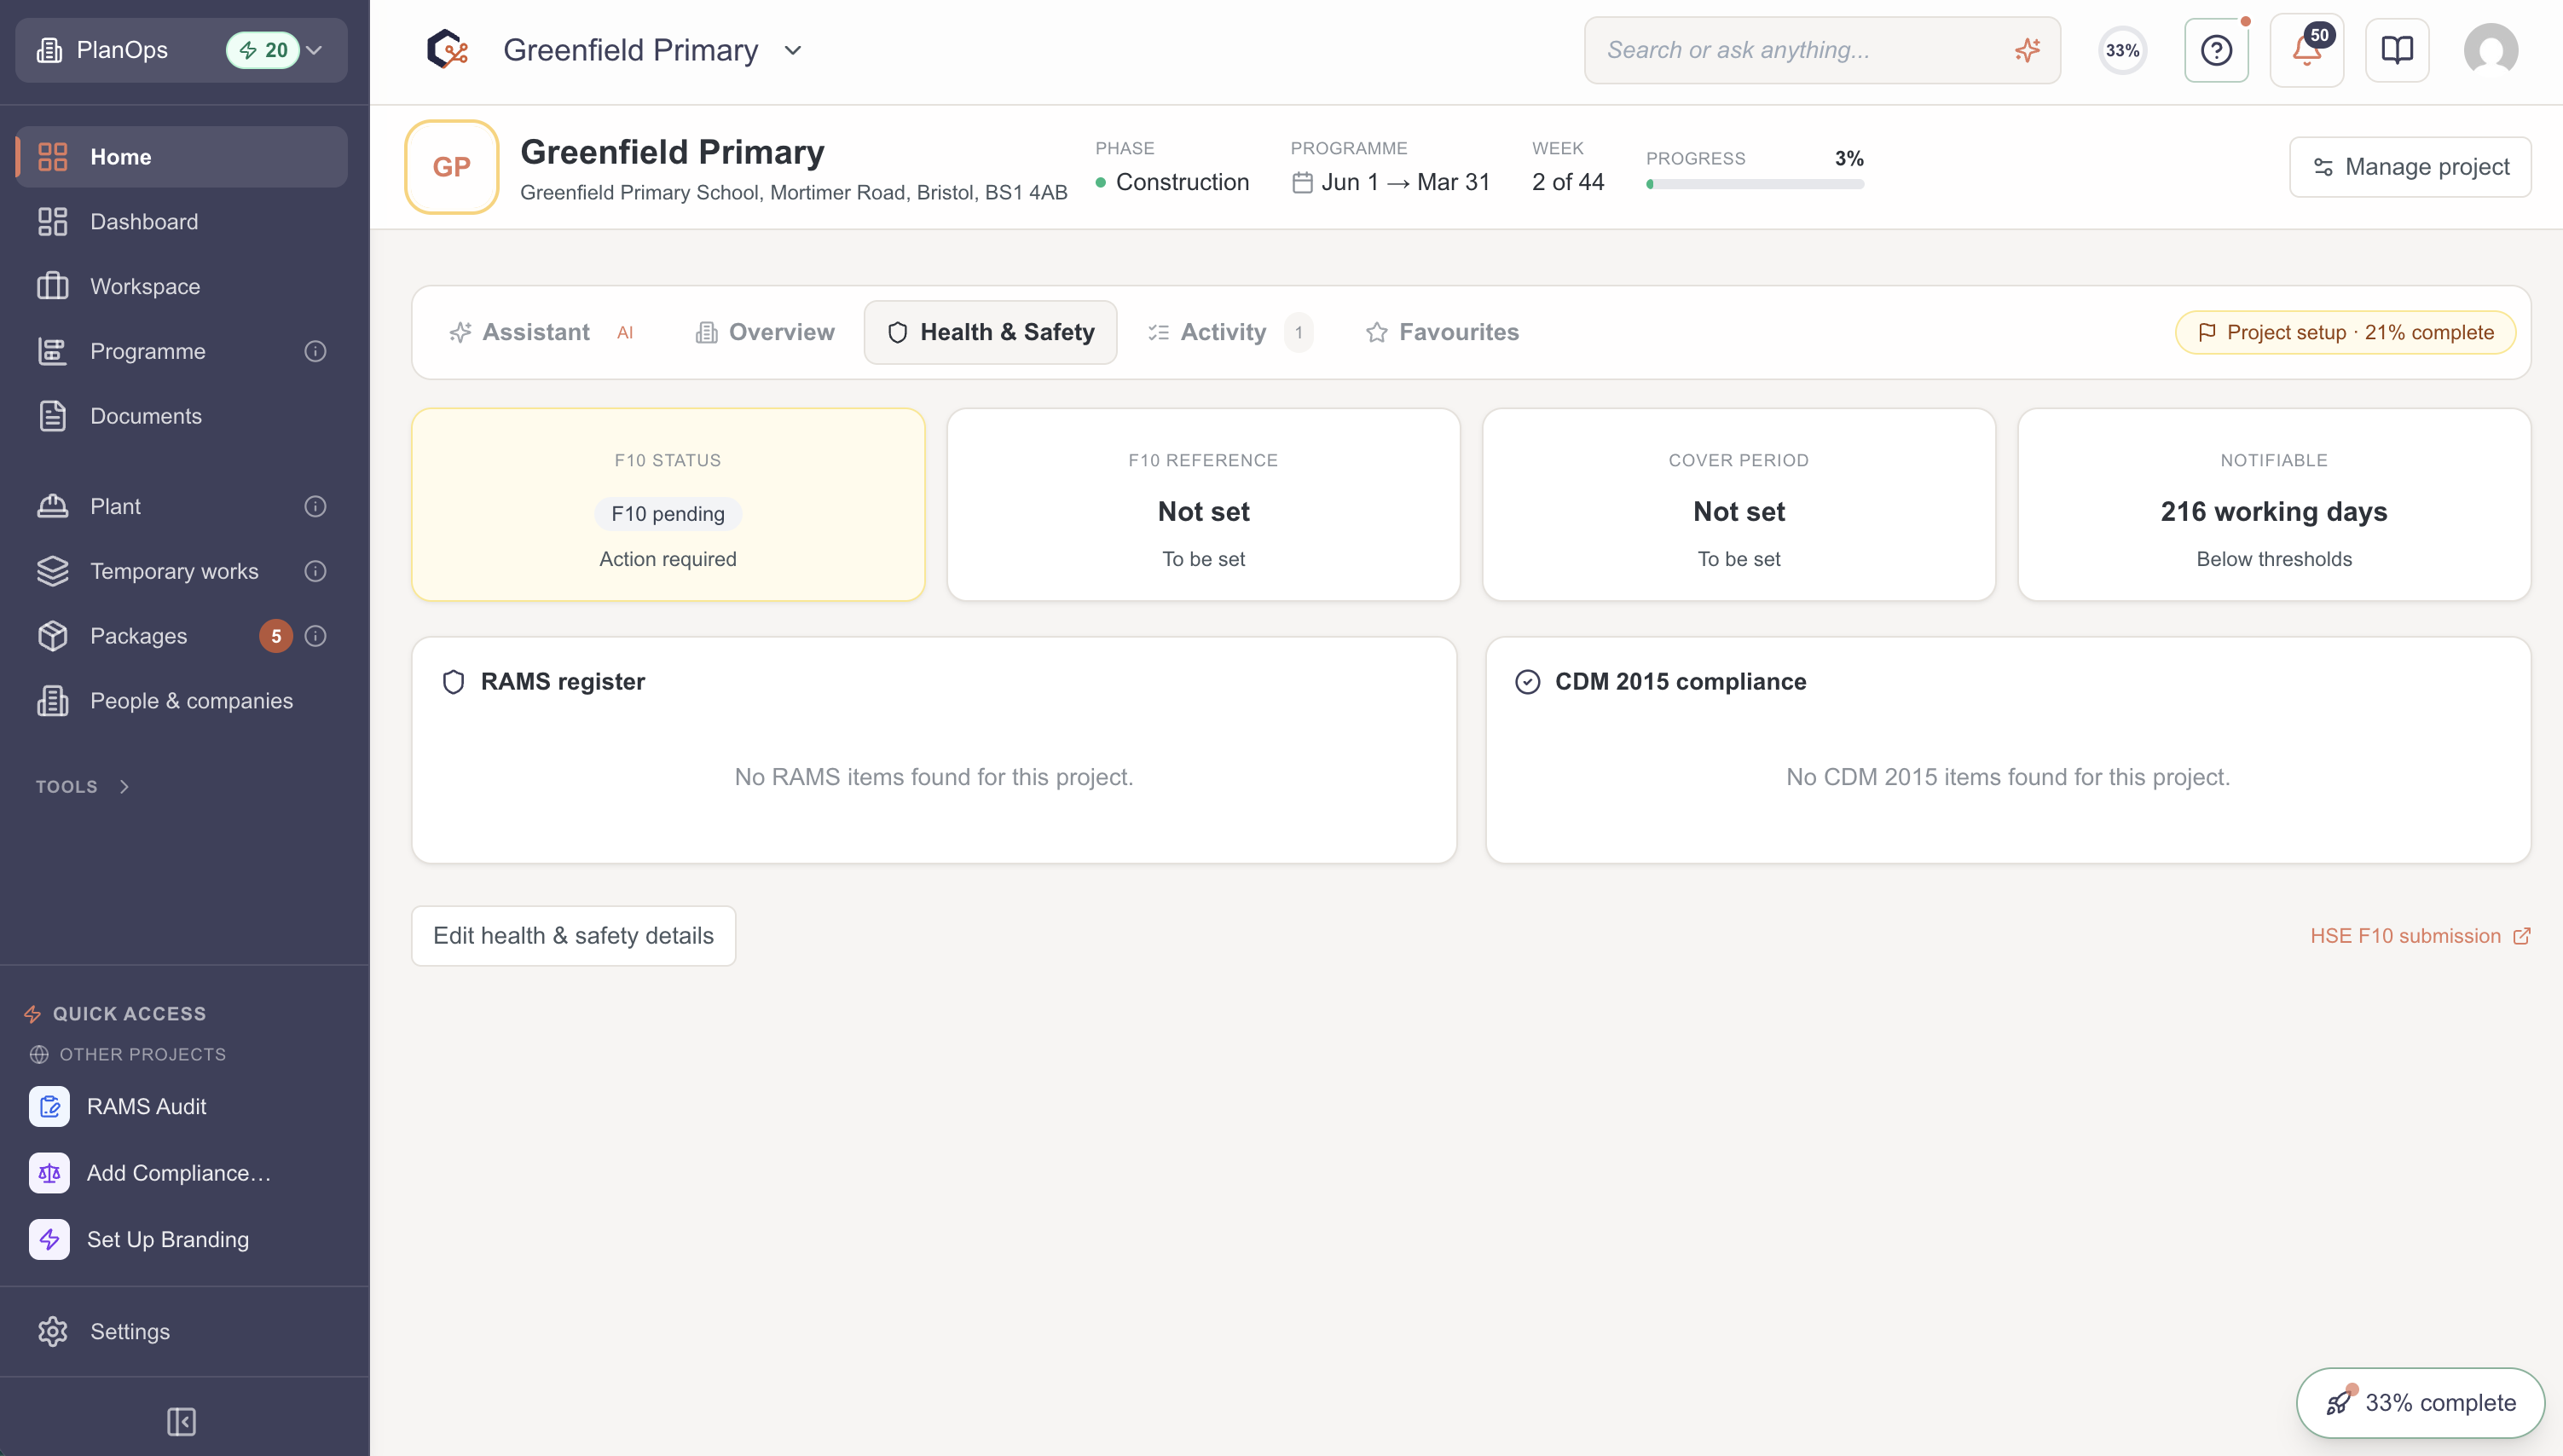Focus the Search or ask anything field
This screenshot has width=2563, height=1456.
click(1822, 50)
